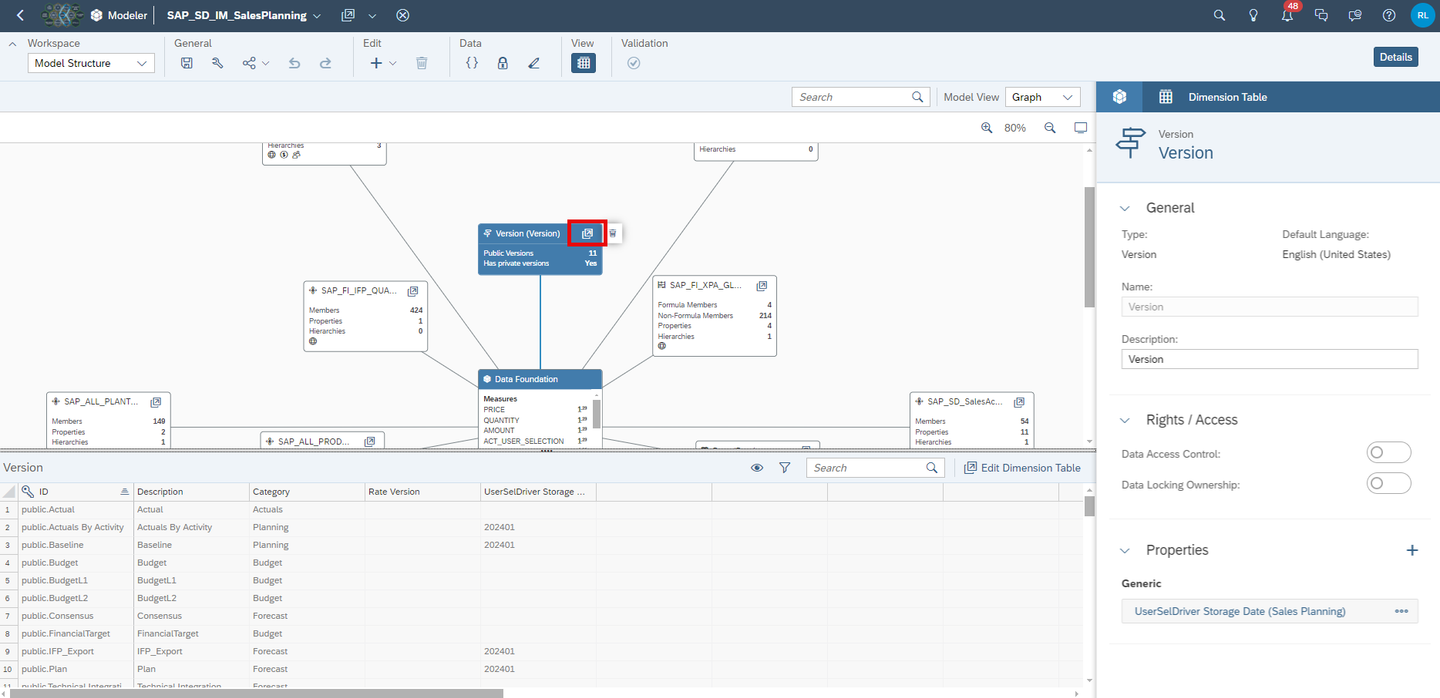The height and width of the screenshot is (698, 1440).
Task: Click the Category column header
Action: (x=307, y=492)
